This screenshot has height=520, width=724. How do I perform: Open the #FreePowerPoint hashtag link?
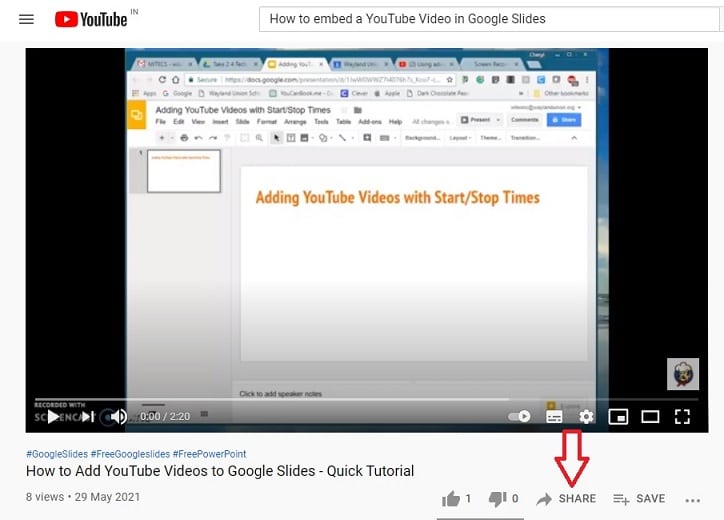coord(209,454)
